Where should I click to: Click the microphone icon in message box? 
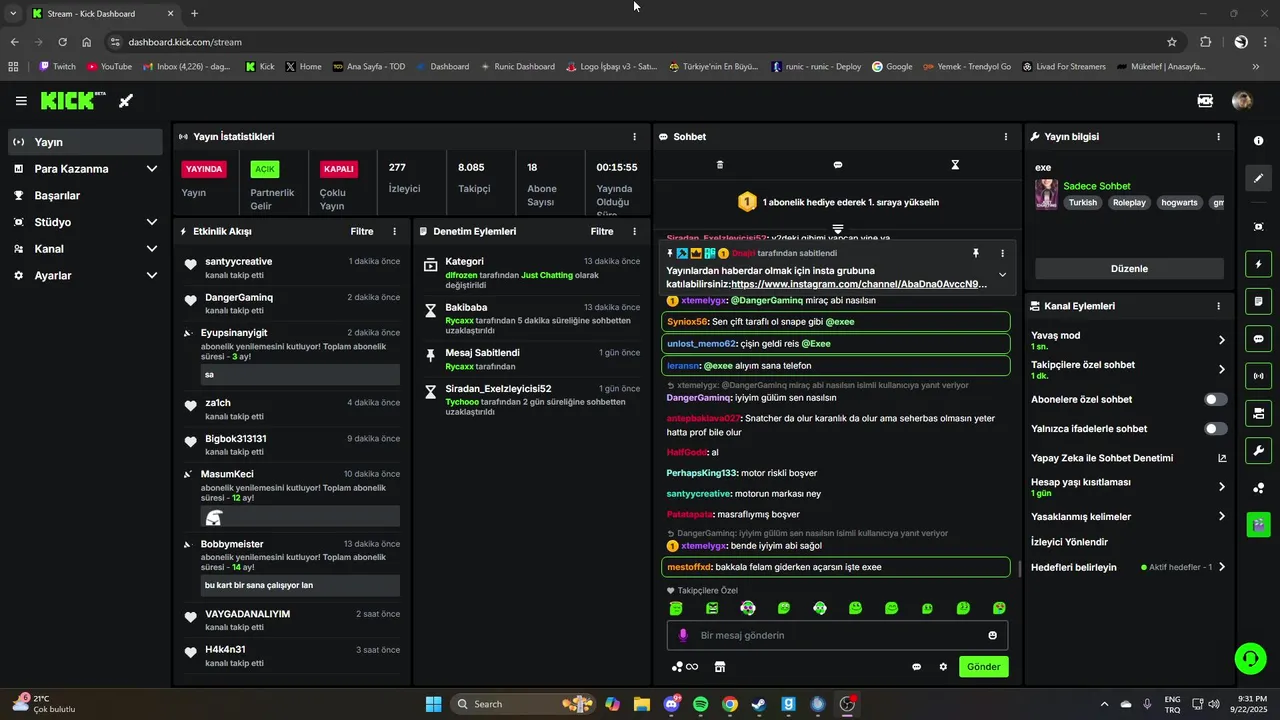[684, 635]
